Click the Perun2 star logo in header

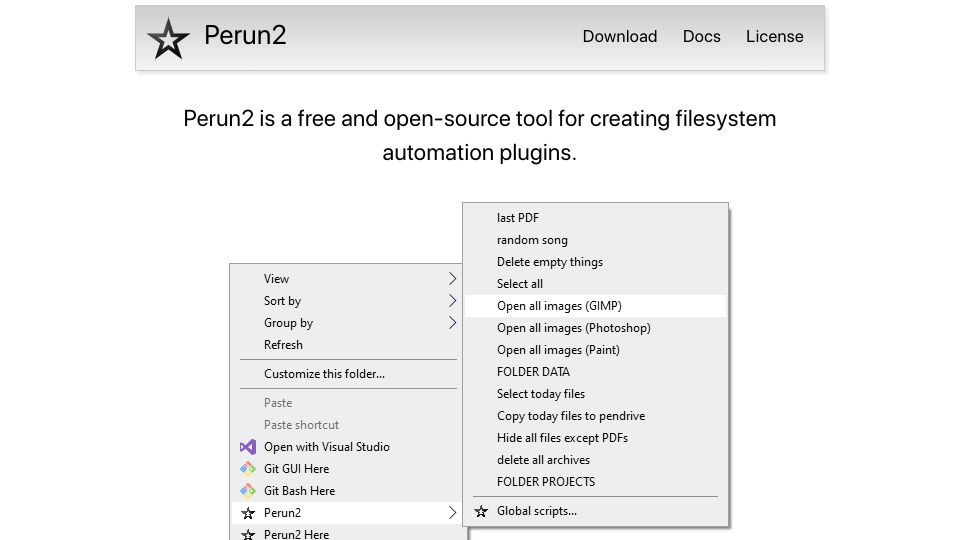tap(168, 38)
